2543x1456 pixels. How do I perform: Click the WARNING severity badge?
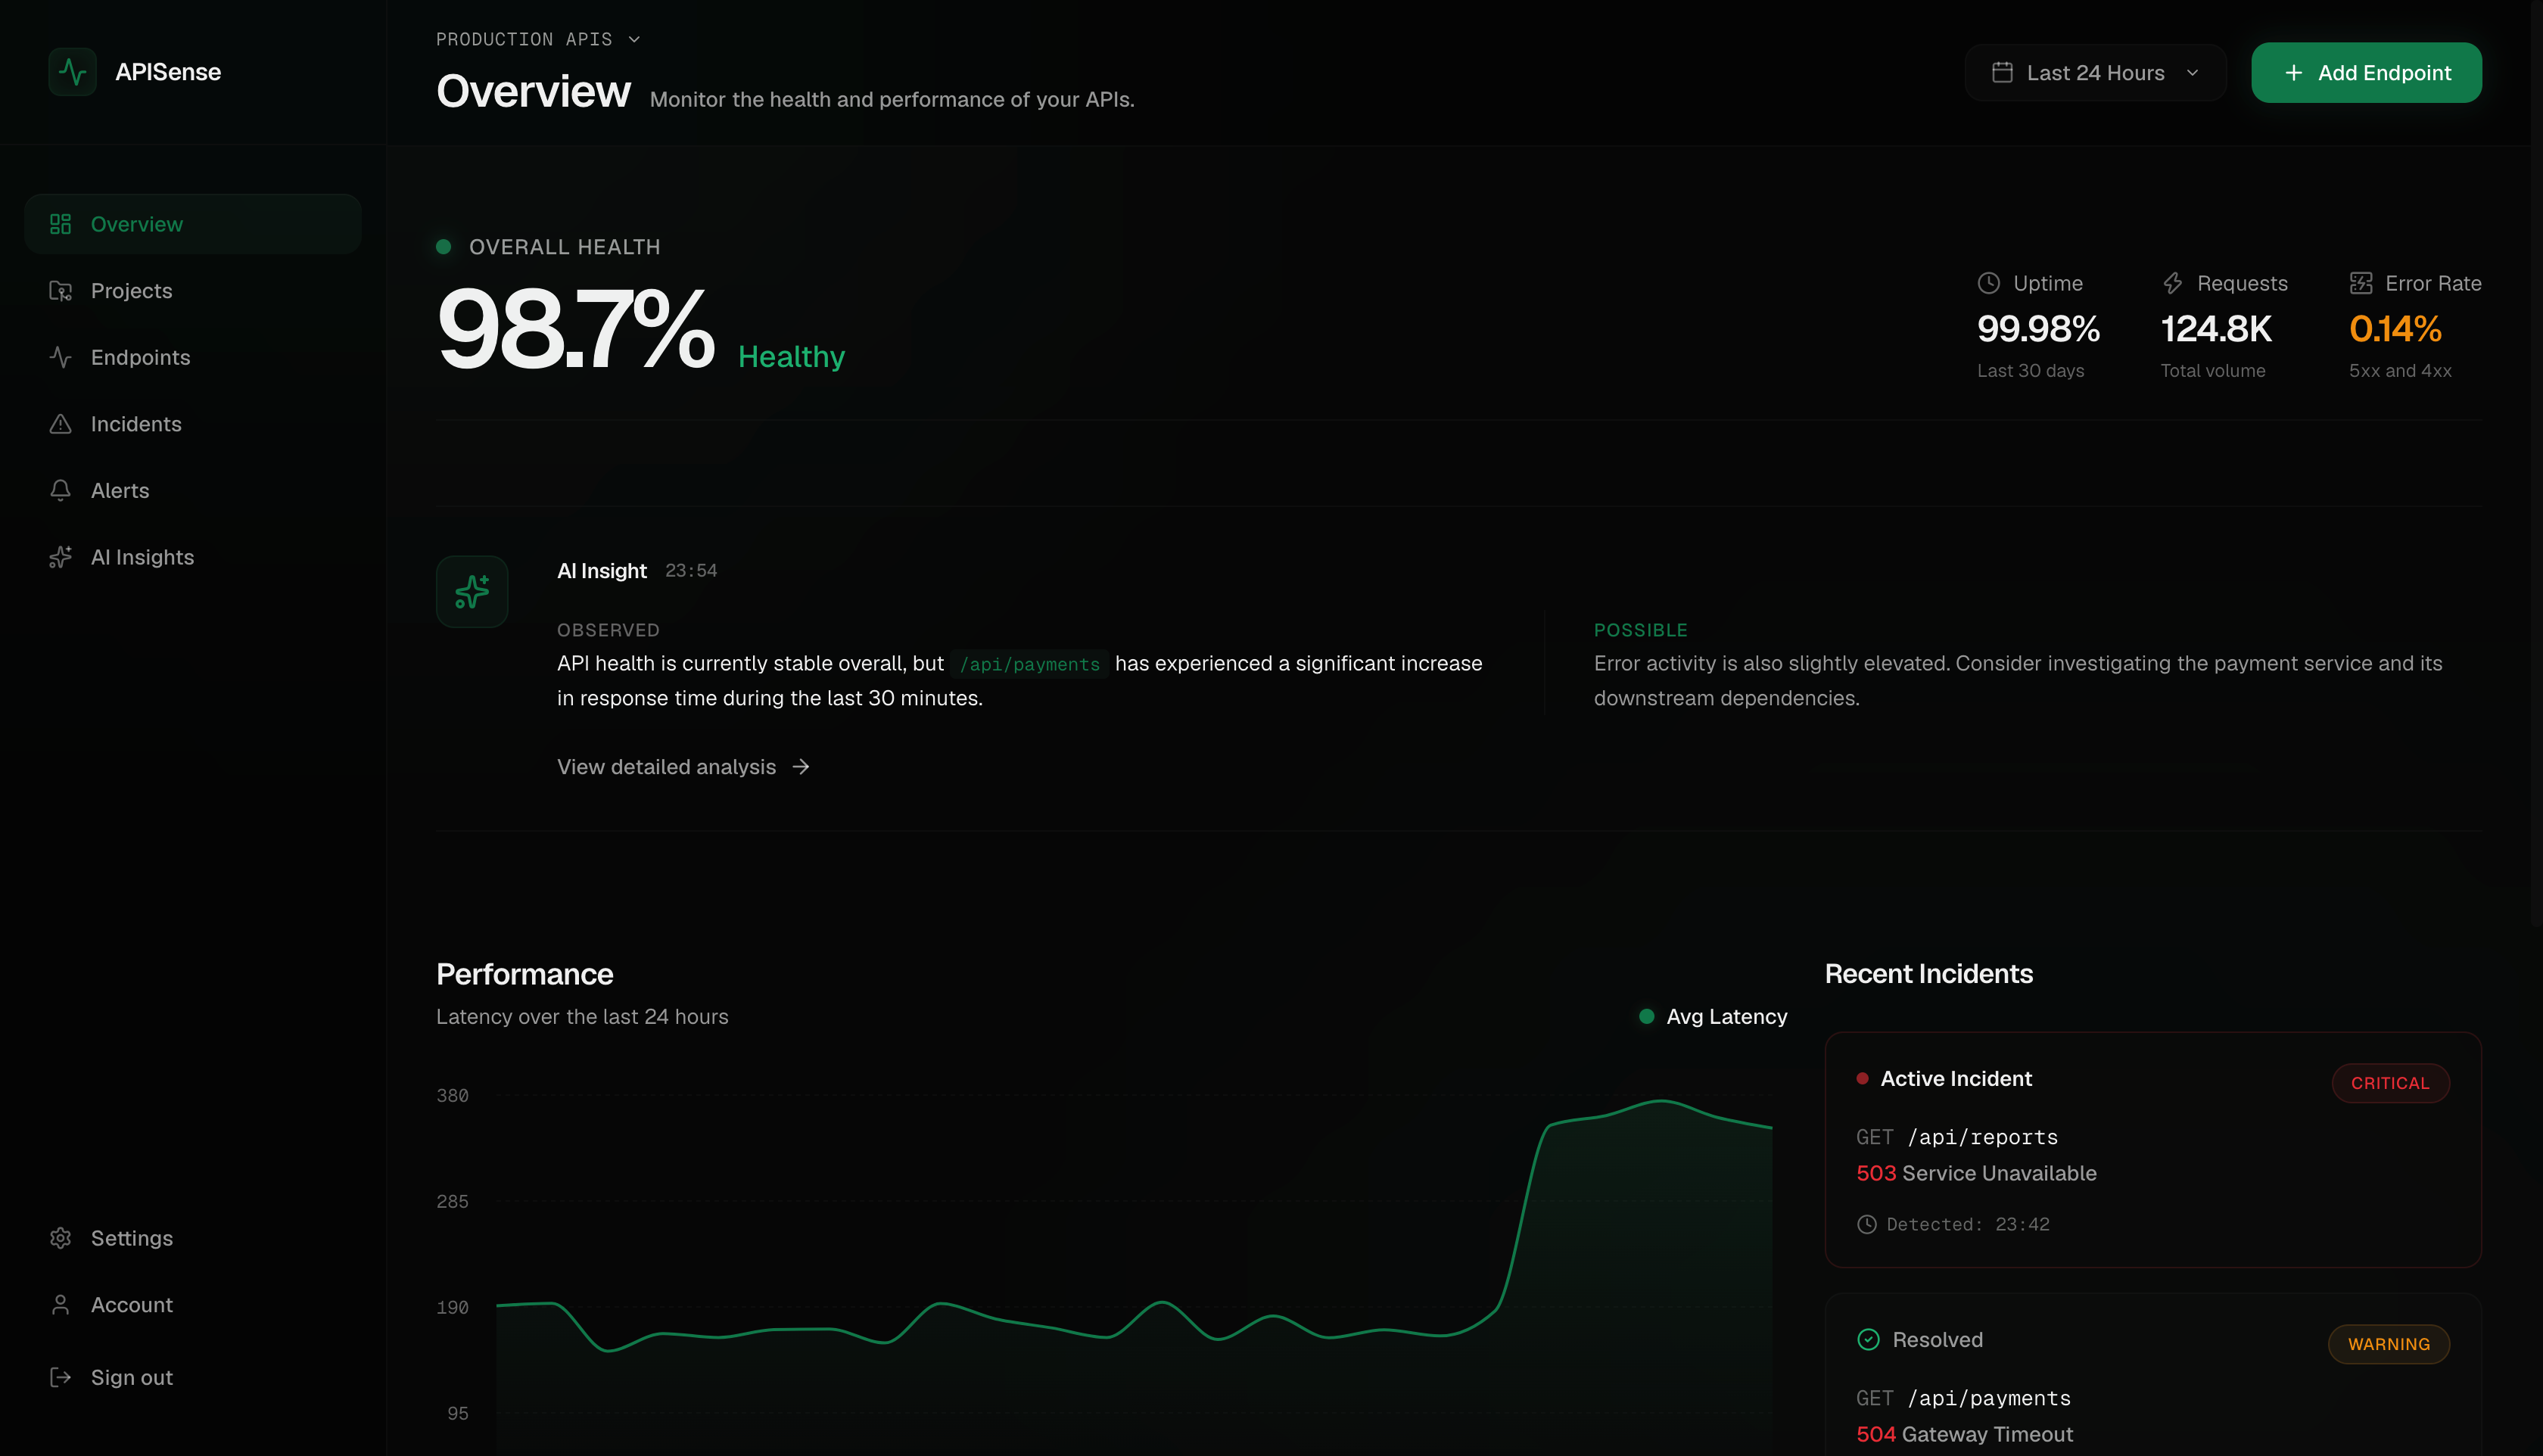click(x=2388, y=1344)
